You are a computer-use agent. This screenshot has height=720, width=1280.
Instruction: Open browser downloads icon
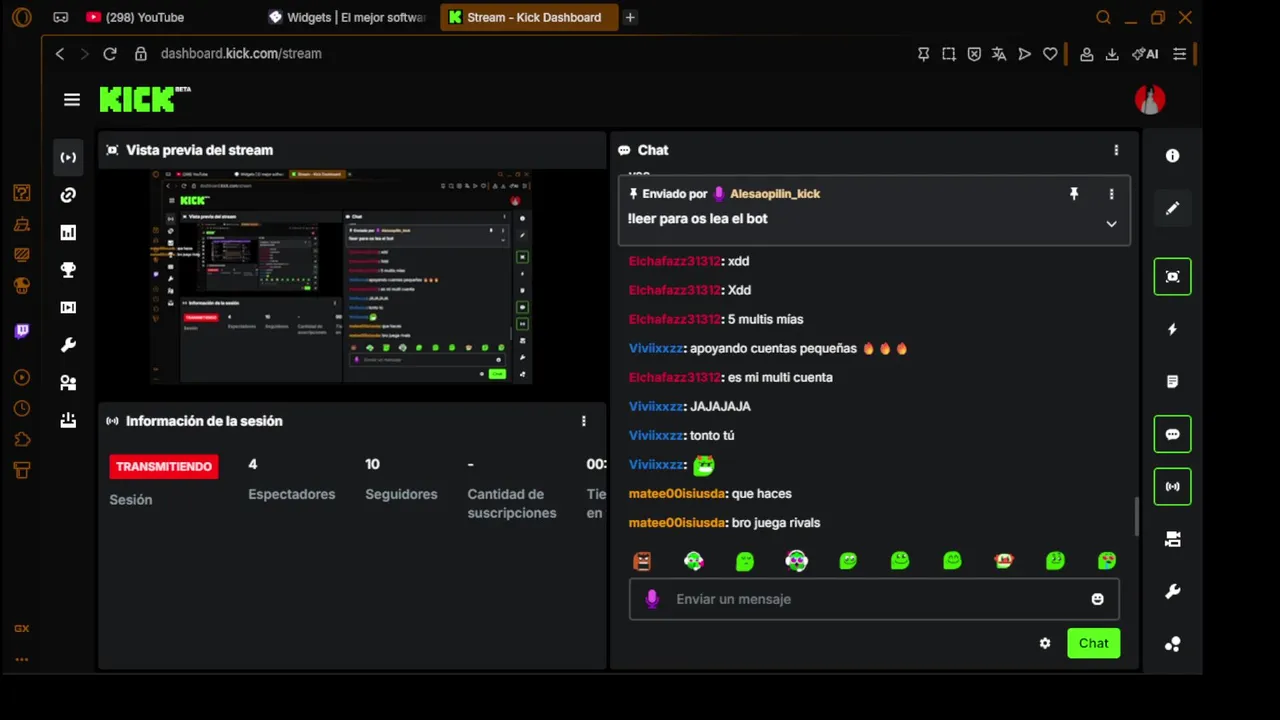pyautogui.click(x=1111, y=54)
